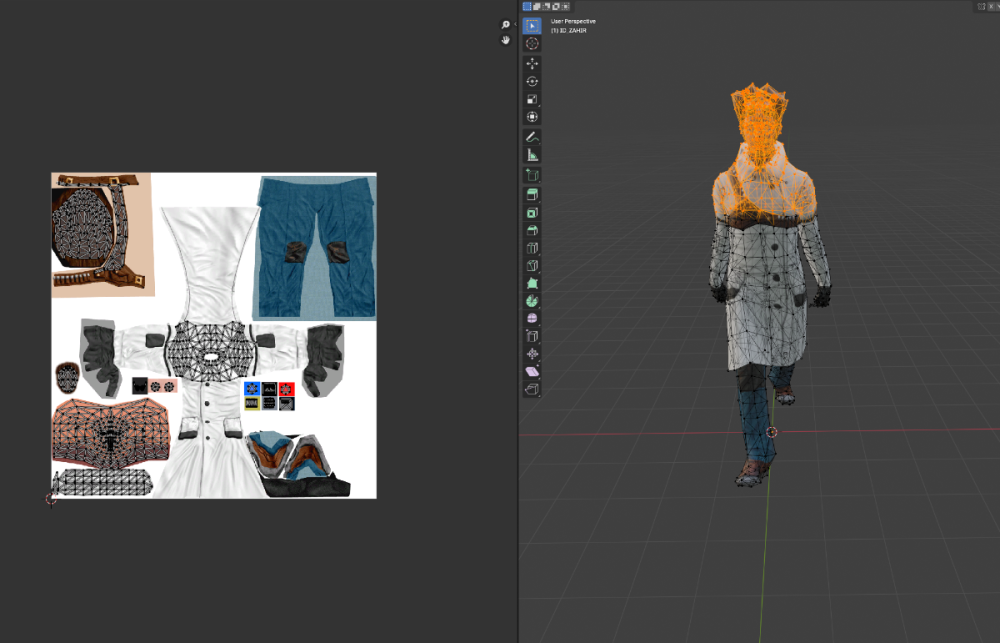Image resolution: width=1000 pixels, height=643 pixels.
Task: Choose the Move tool
Action: (x=532, y=63)
